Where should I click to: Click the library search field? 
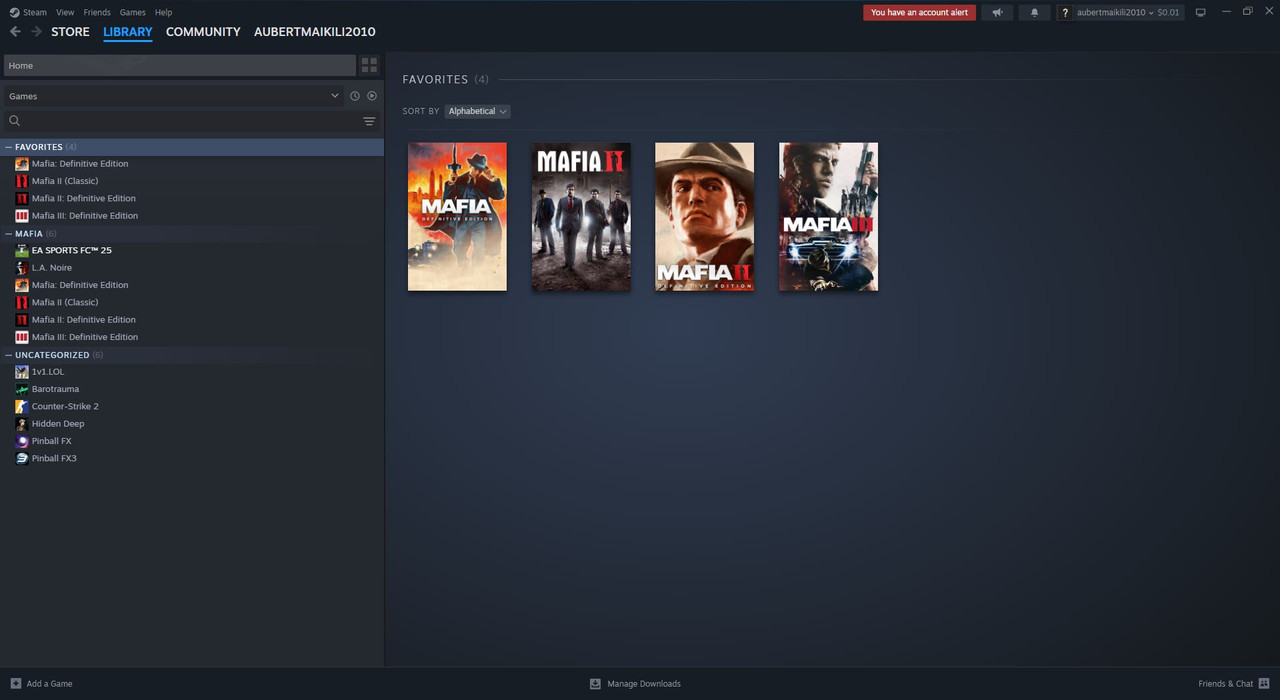(190, 121)
